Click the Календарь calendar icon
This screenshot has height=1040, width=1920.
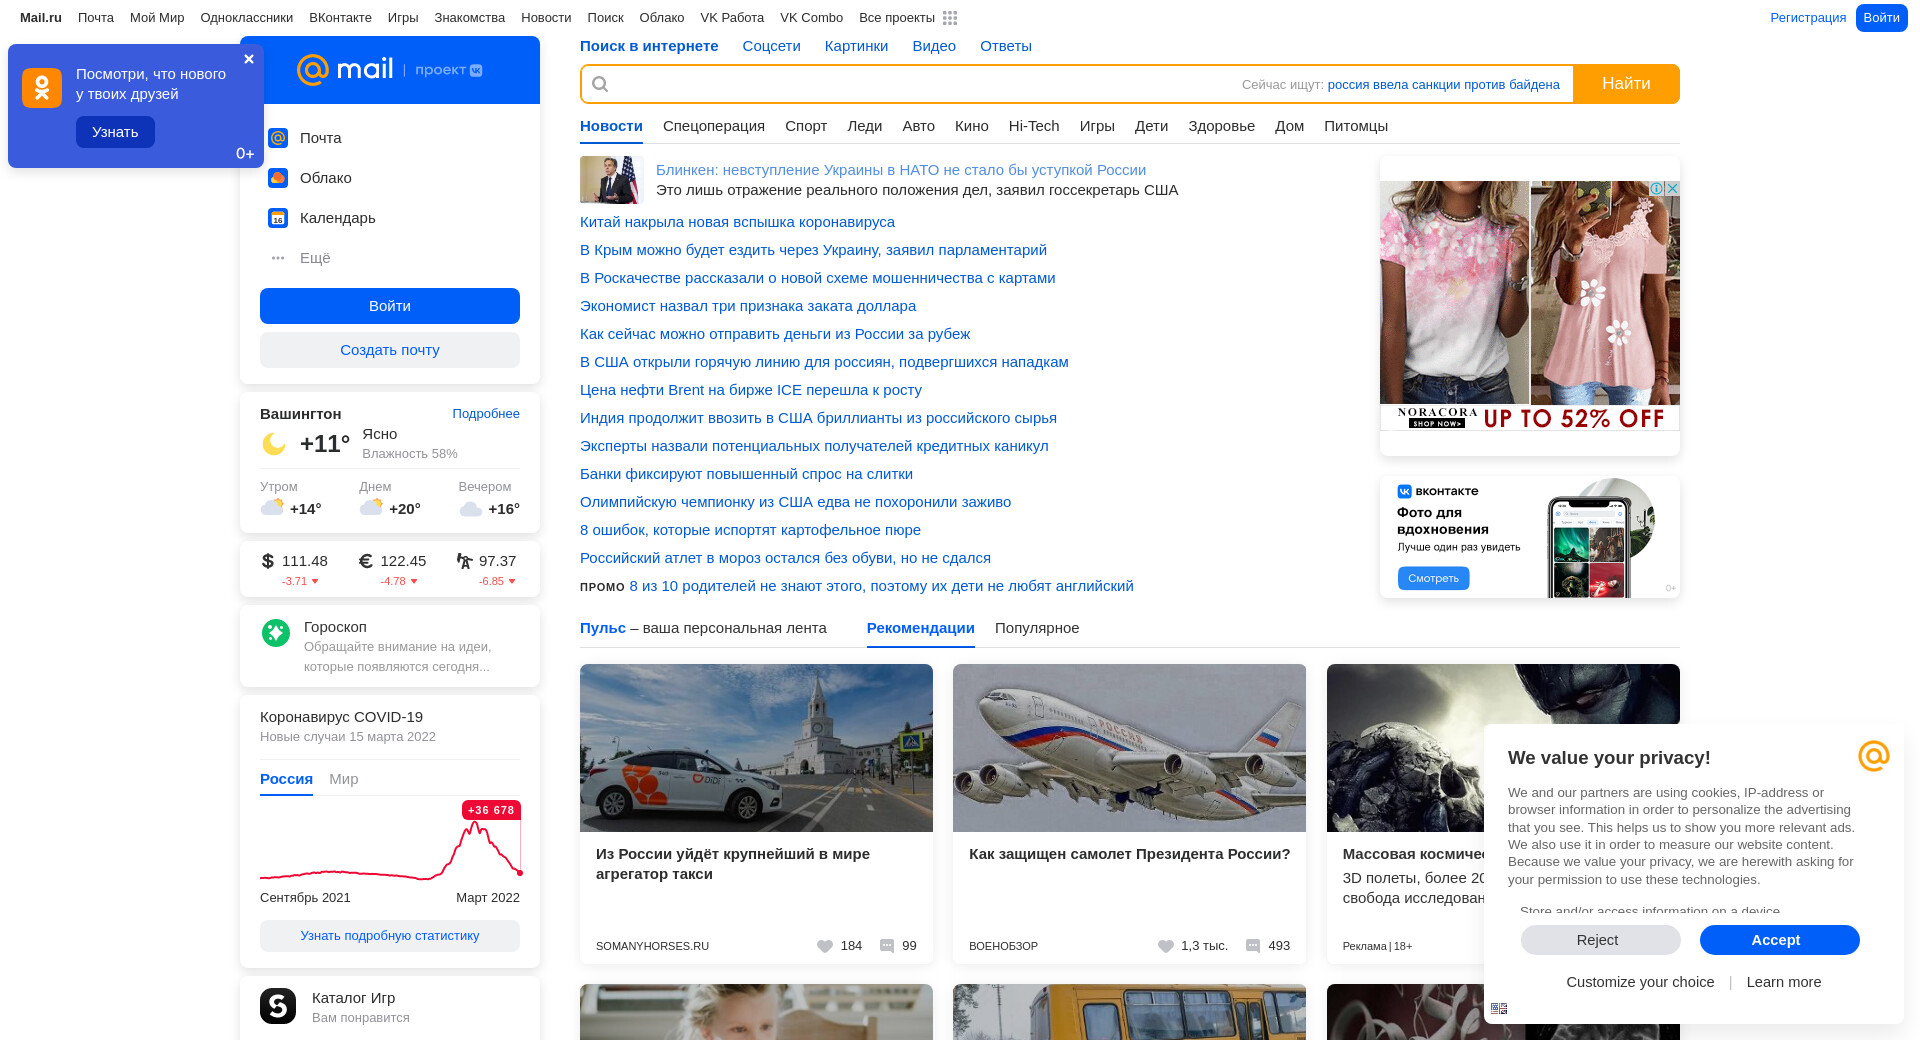(x=278, y=218)
